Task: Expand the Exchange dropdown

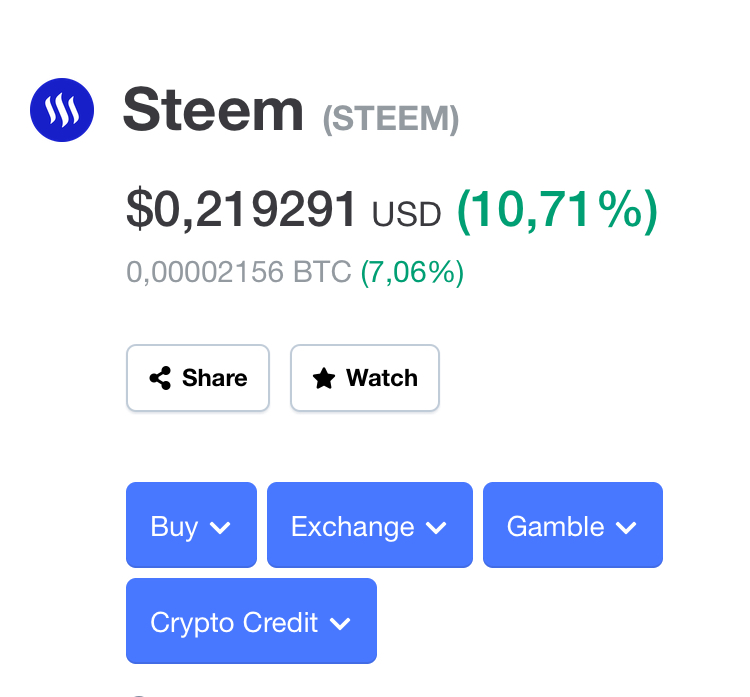Action: click(x=370, y=525)
